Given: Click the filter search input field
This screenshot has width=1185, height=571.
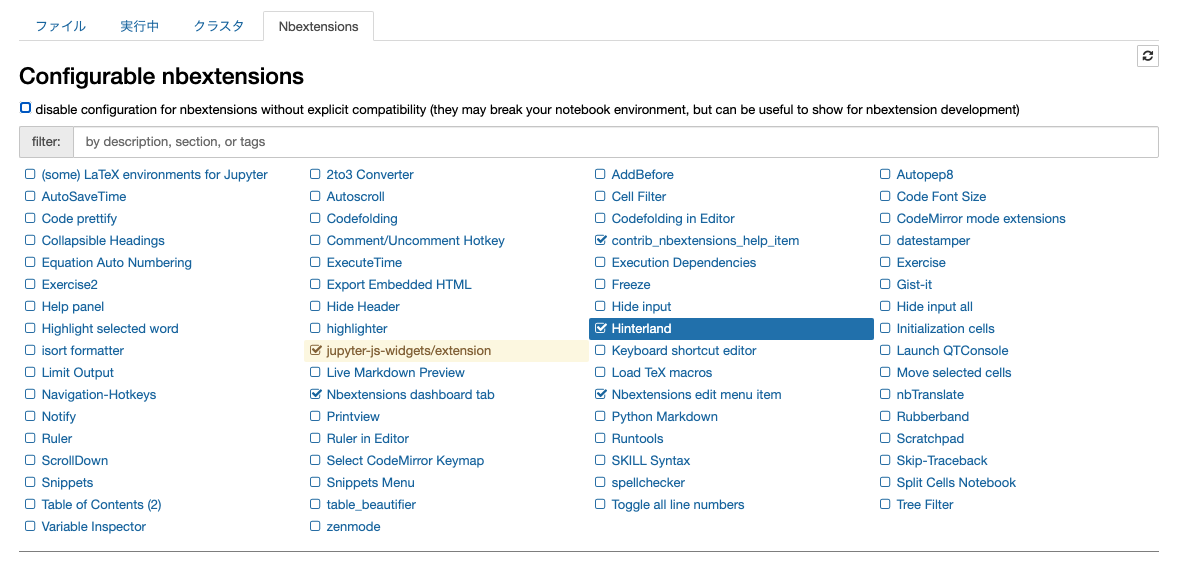Looking at the screenshot, I should coord(615,142).
